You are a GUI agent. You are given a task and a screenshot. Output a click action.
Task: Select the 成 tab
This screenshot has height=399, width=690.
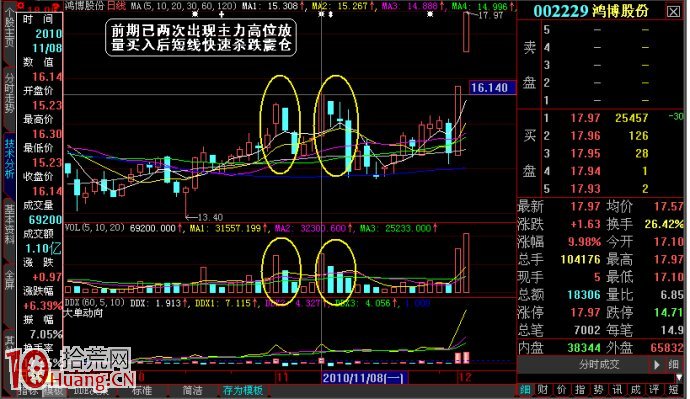[x=635, y=389]
